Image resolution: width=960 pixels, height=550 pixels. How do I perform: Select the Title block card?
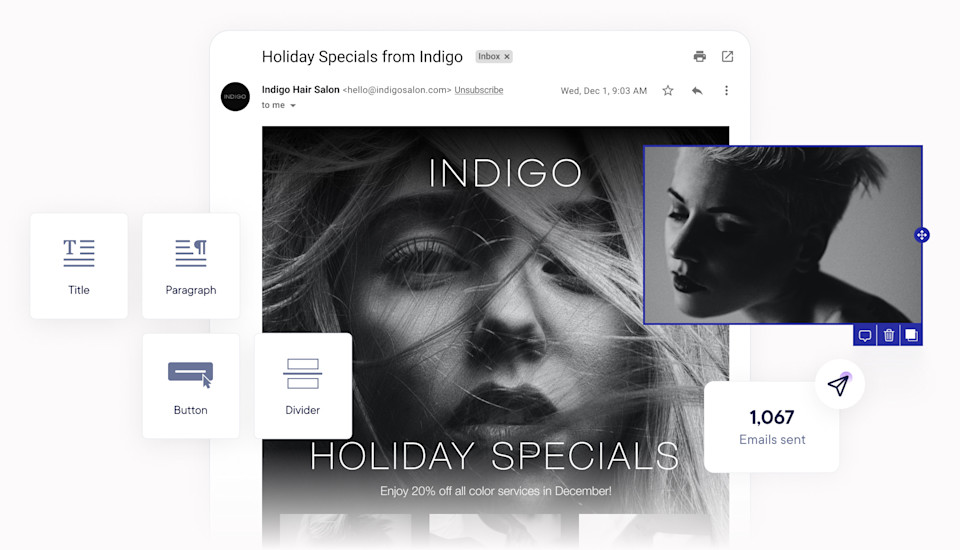pos(79,266)
